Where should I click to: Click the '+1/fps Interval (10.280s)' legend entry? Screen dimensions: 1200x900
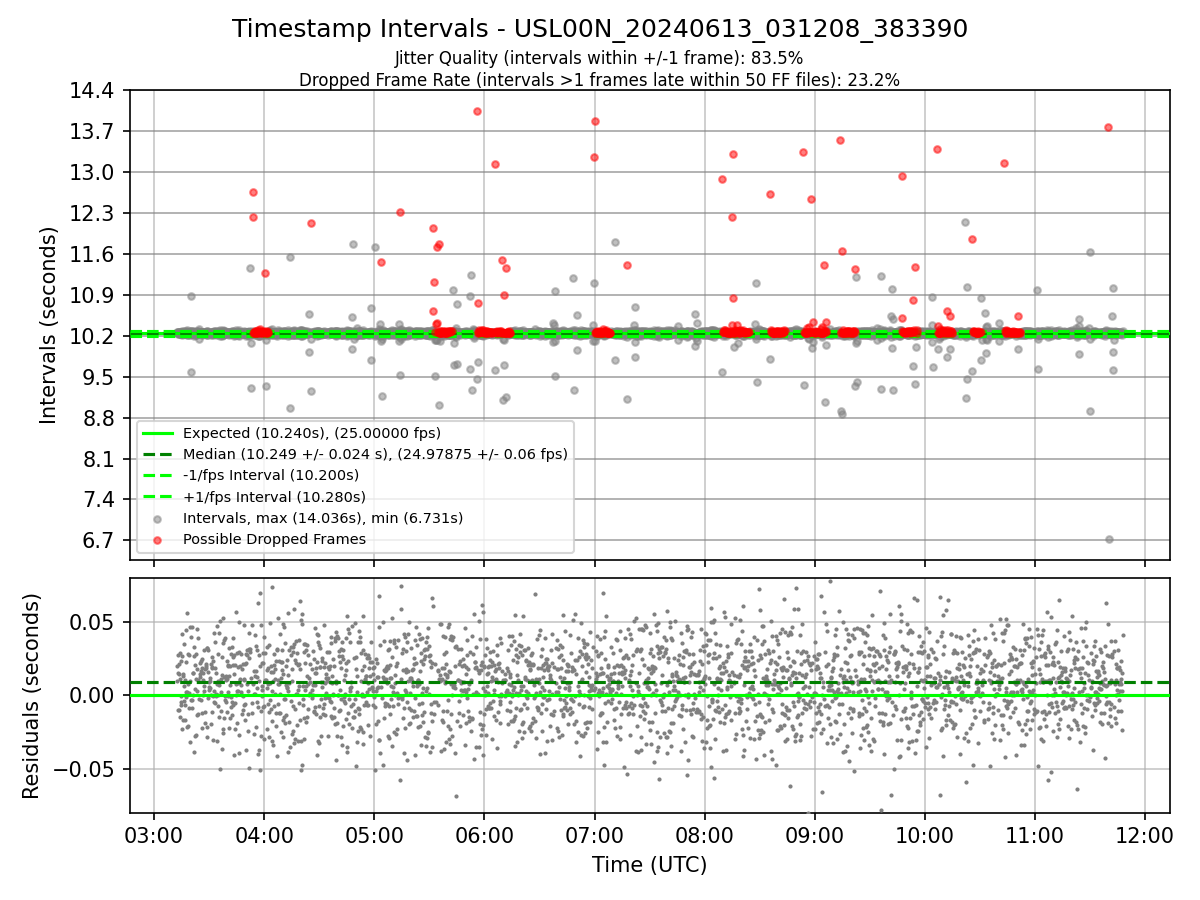coord(274,496)
